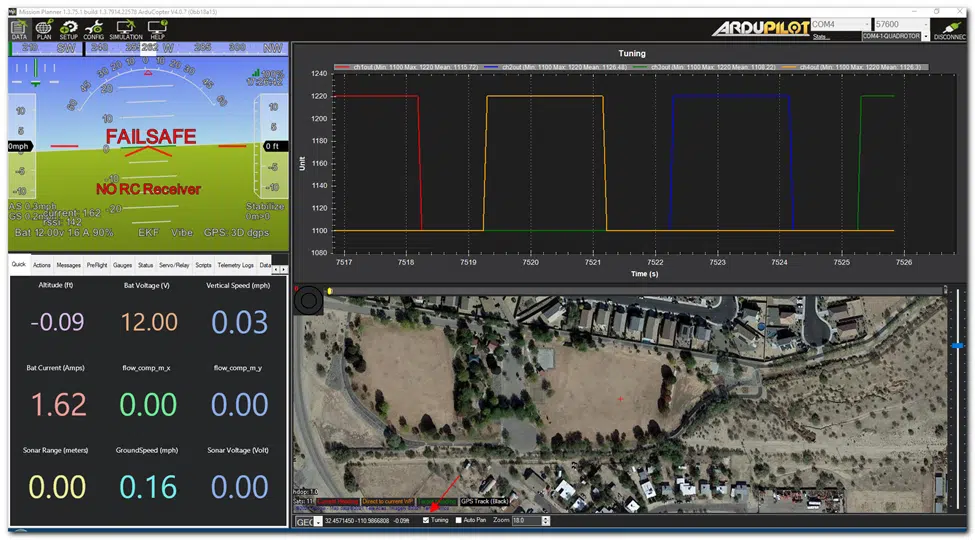The height and width of the screenshot is (540, 975).
Task: Click the Stabilize flight mode text on HUD
Action: (265, 207)
